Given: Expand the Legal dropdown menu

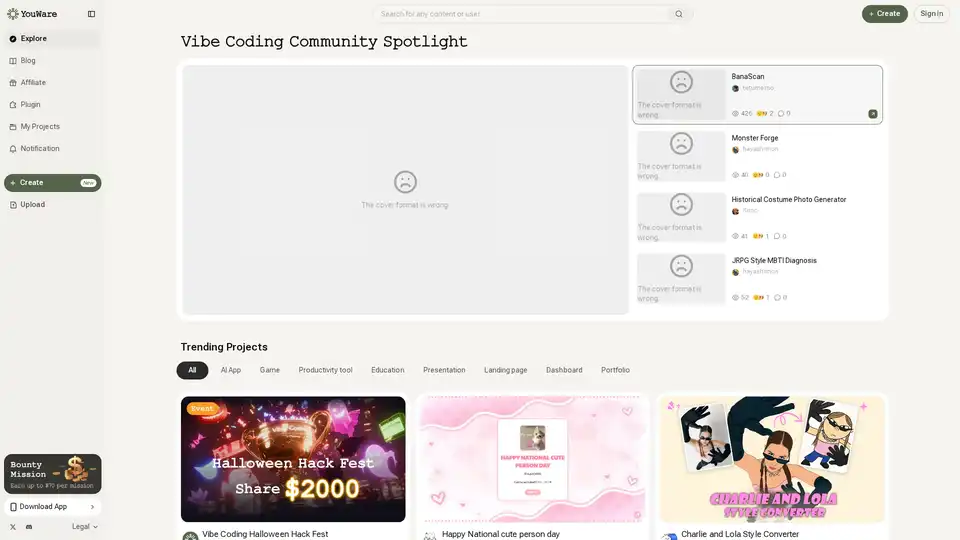Looking at the screenshot, I should point(85,526).
